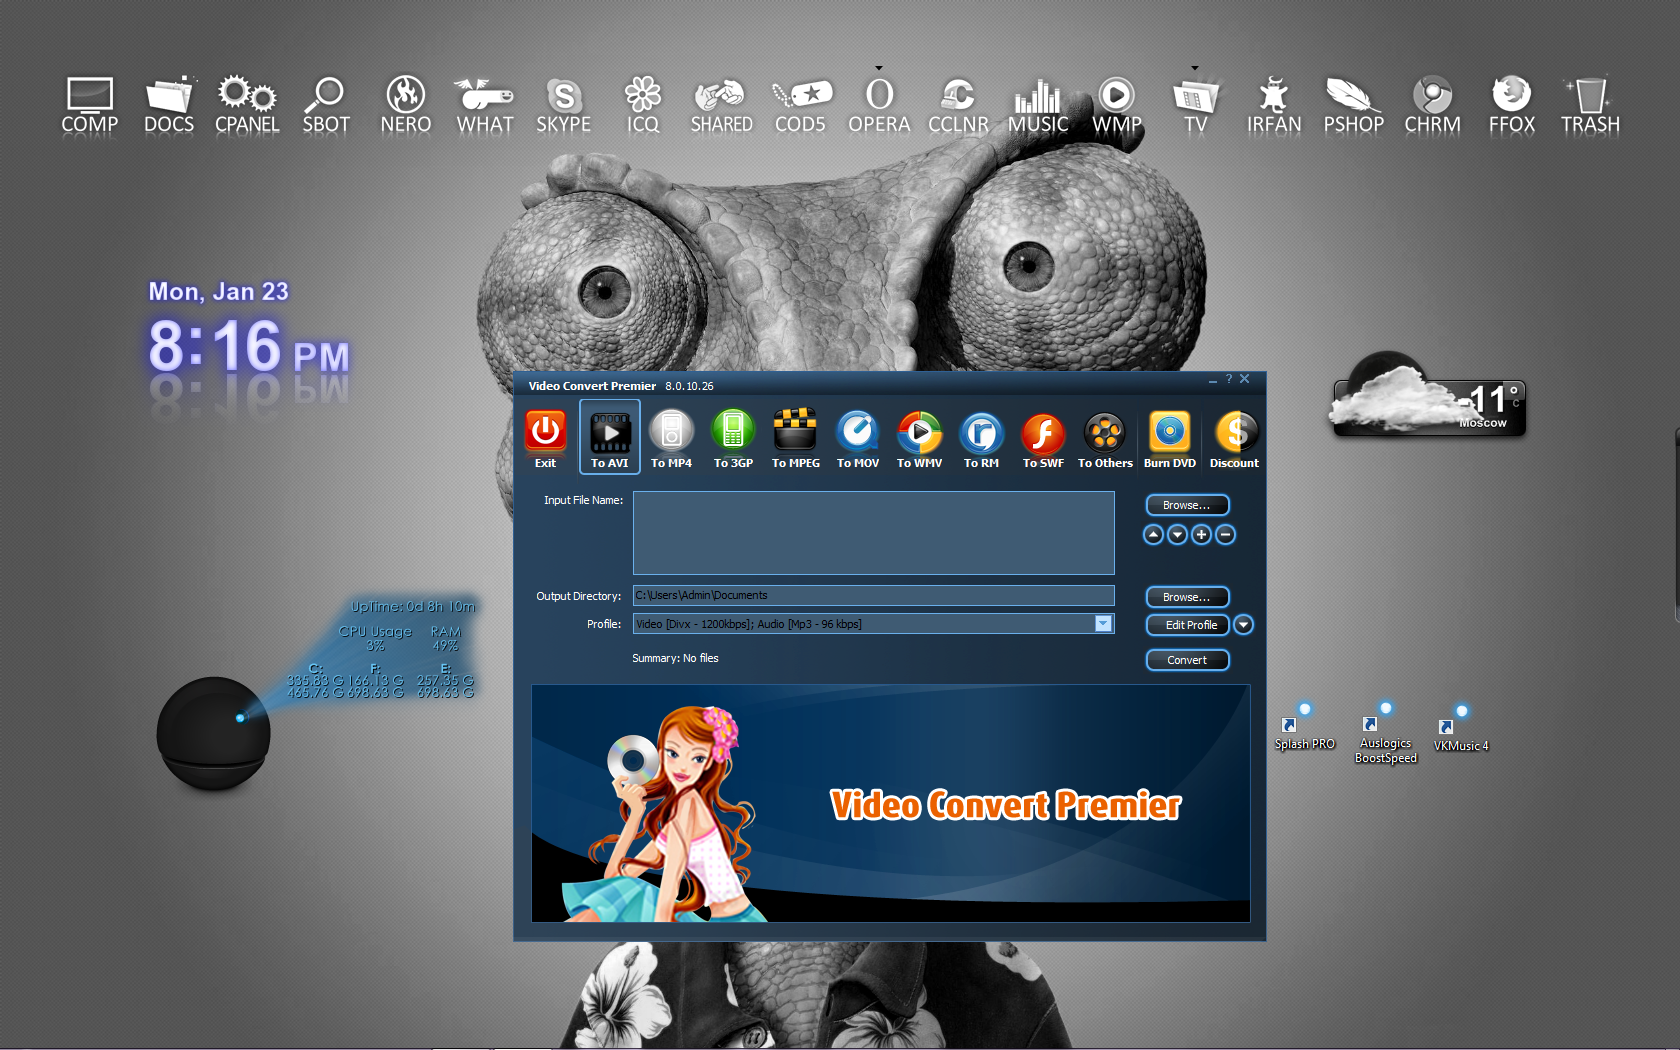1680x1050 pixels.
Task: Move selected file down with arrow button
Action: pyautogui.click(x=1177, y=535)
